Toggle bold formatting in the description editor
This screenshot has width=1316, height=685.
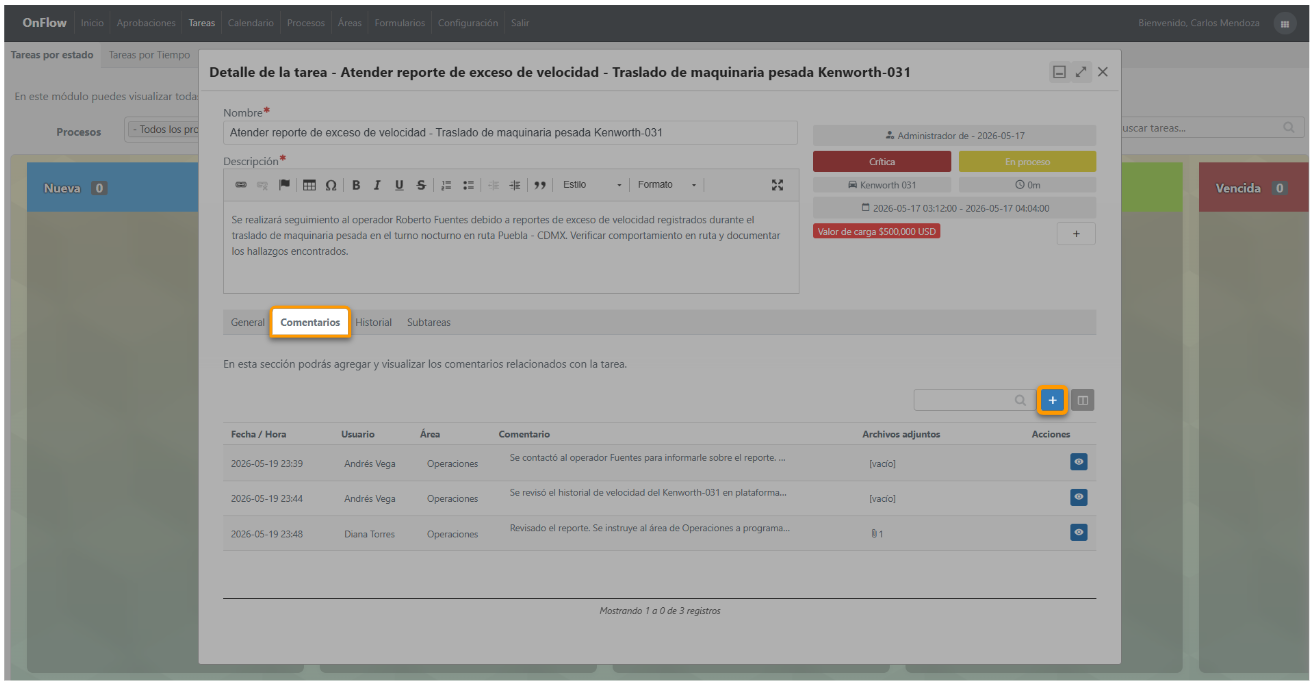[356, 185]
